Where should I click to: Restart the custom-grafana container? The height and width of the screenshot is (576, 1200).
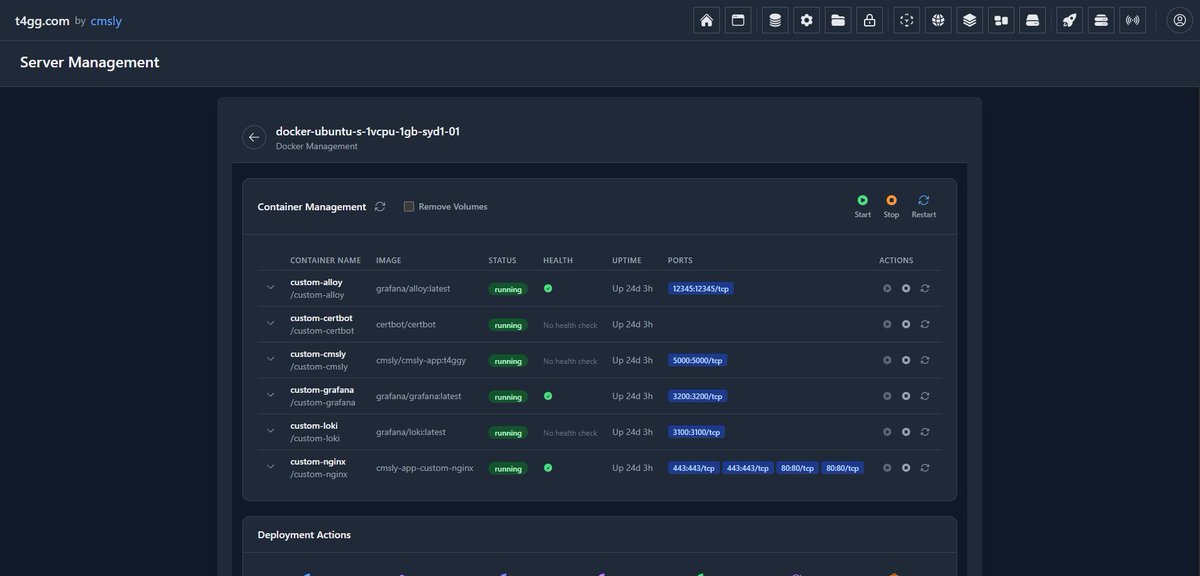pyautogui.click(x=925, y=396)
